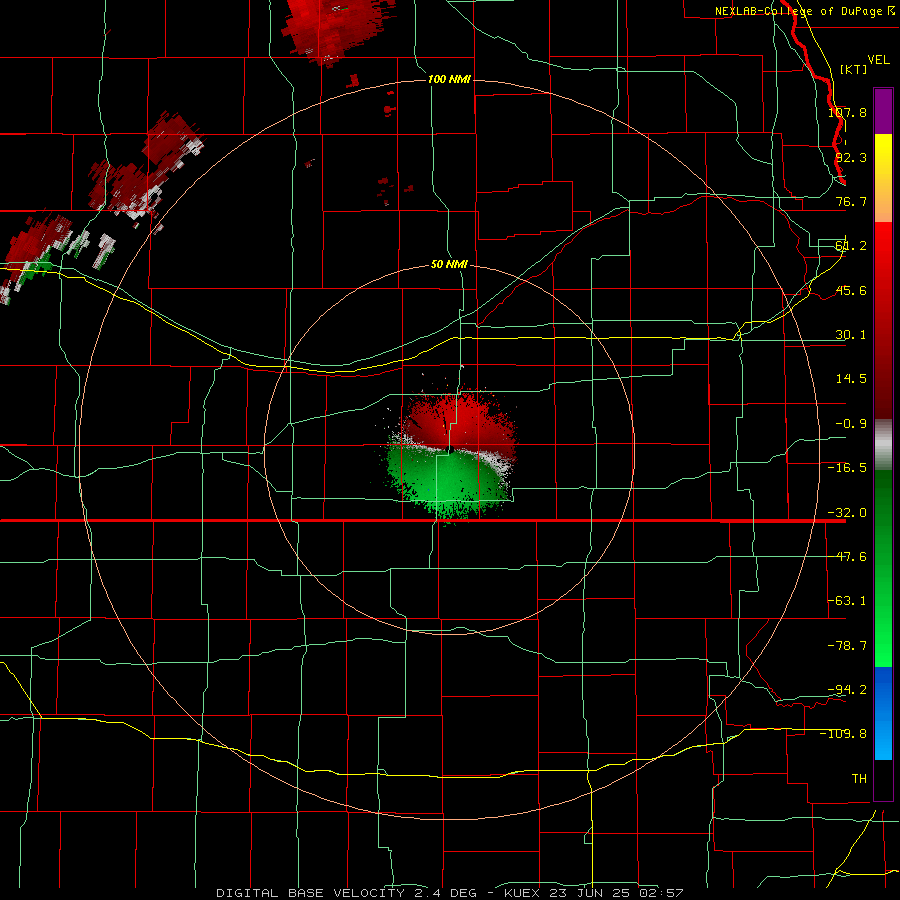
Task: Click the -16.5 velocity scale value
Action: 847,468
